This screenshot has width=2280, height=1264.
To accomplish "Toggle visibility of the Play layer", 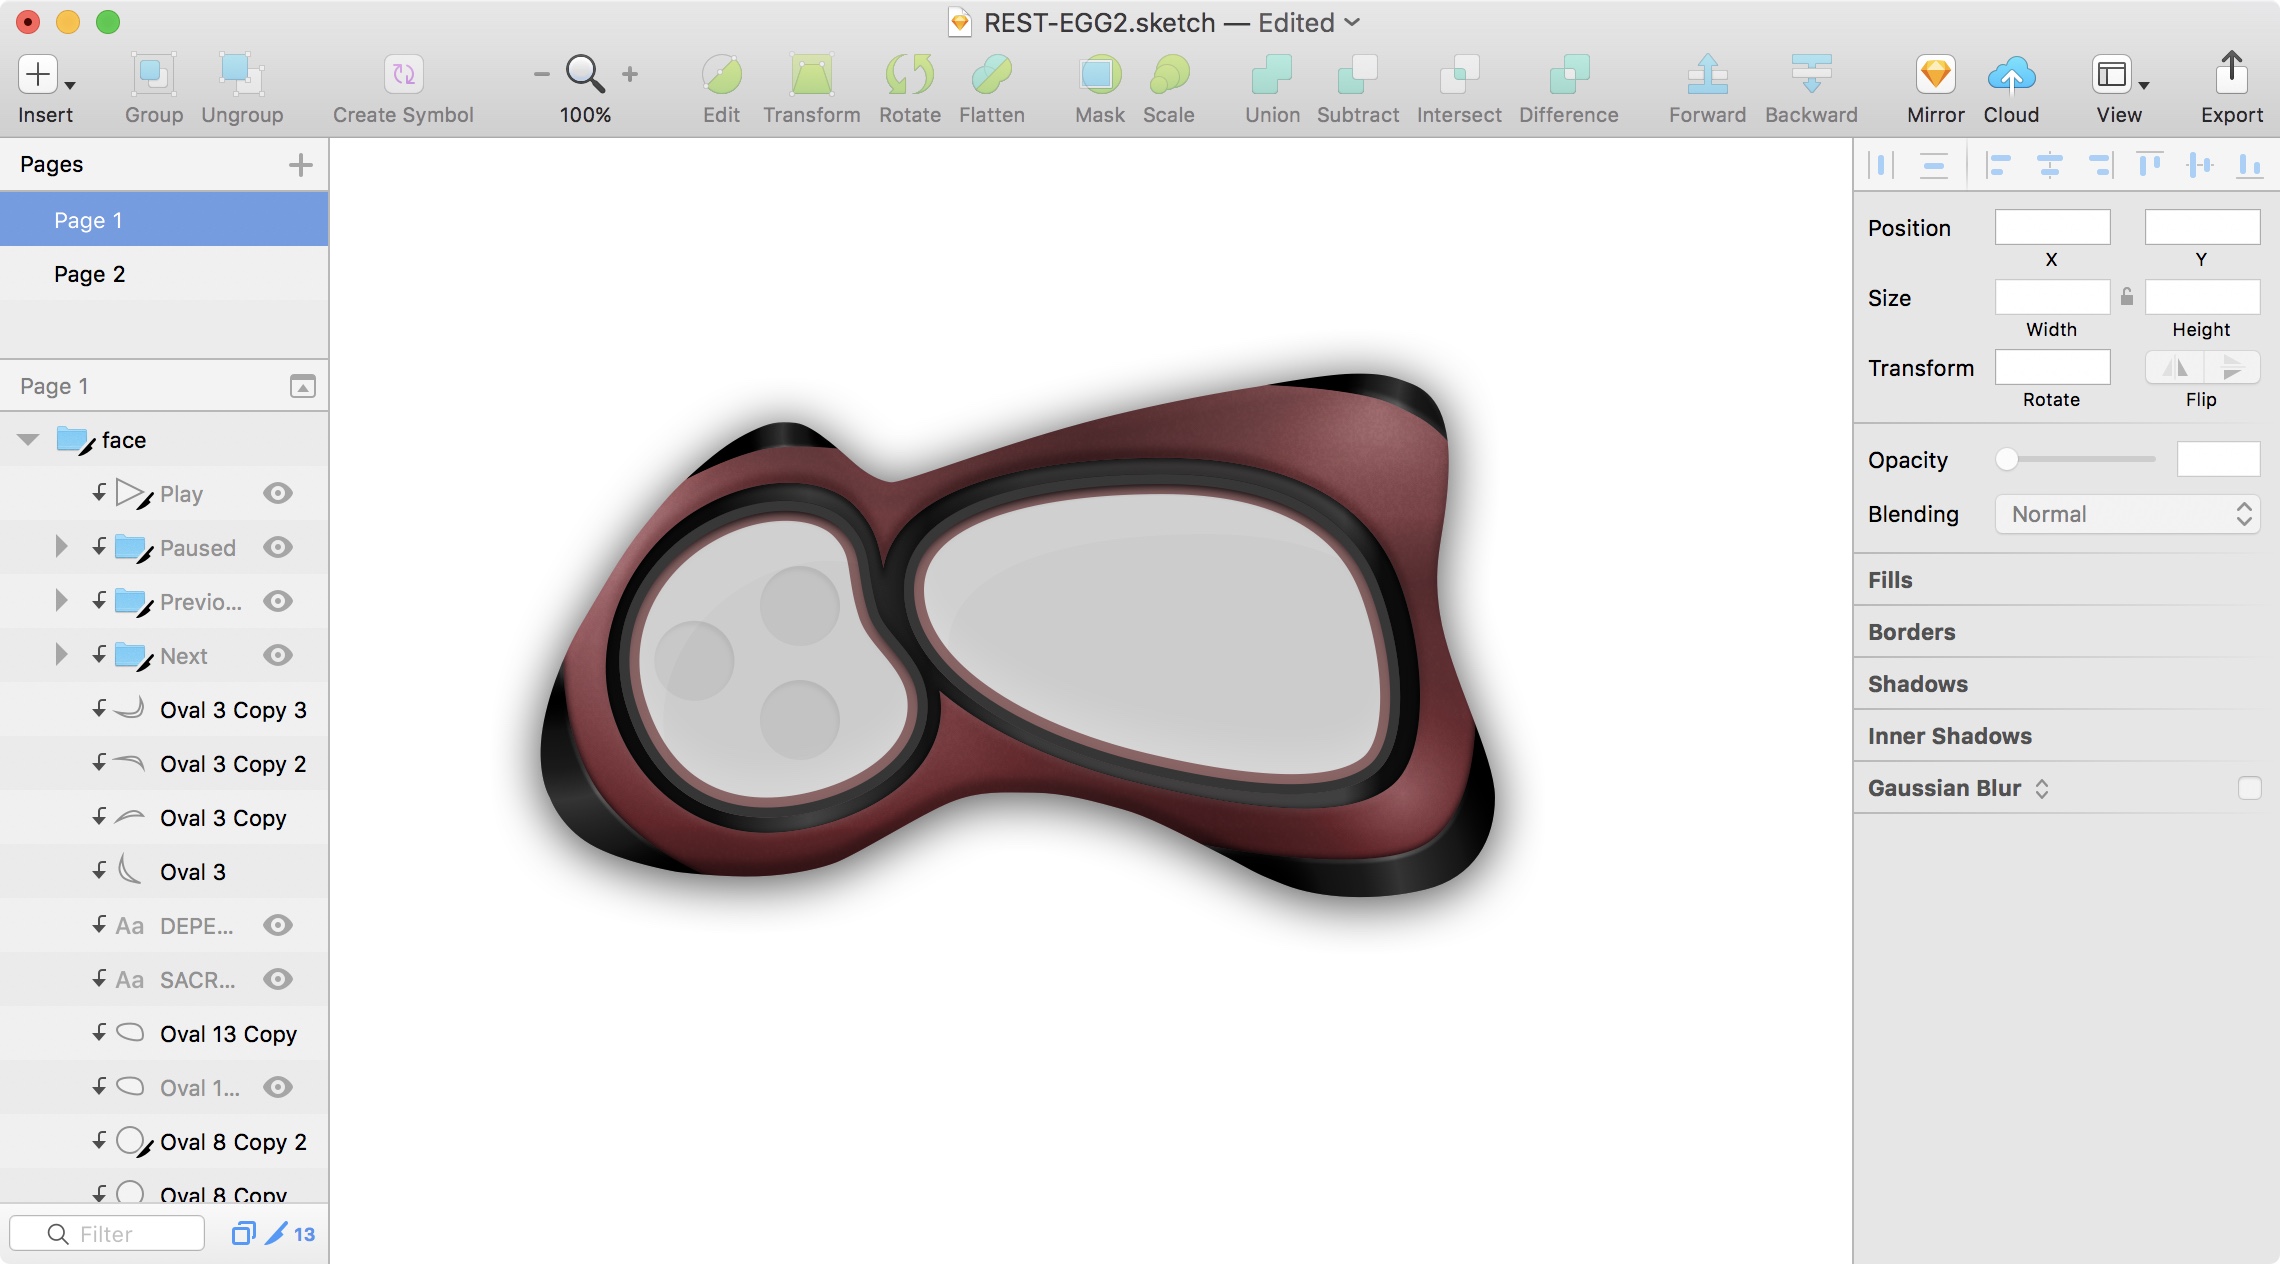I will (x=278, y=493).
